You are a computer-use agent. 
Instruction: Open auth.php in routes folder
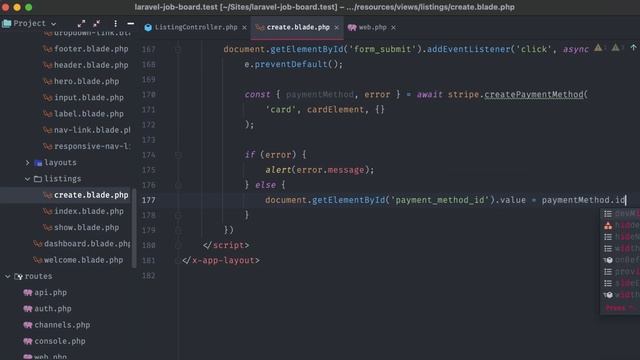(x=53, y=309)
